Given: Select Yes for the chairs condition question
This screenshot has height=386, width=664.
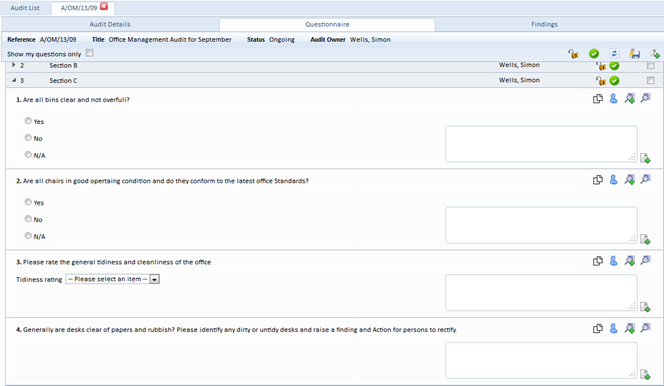Looking at the screenshot, I should tap(28, 202).
